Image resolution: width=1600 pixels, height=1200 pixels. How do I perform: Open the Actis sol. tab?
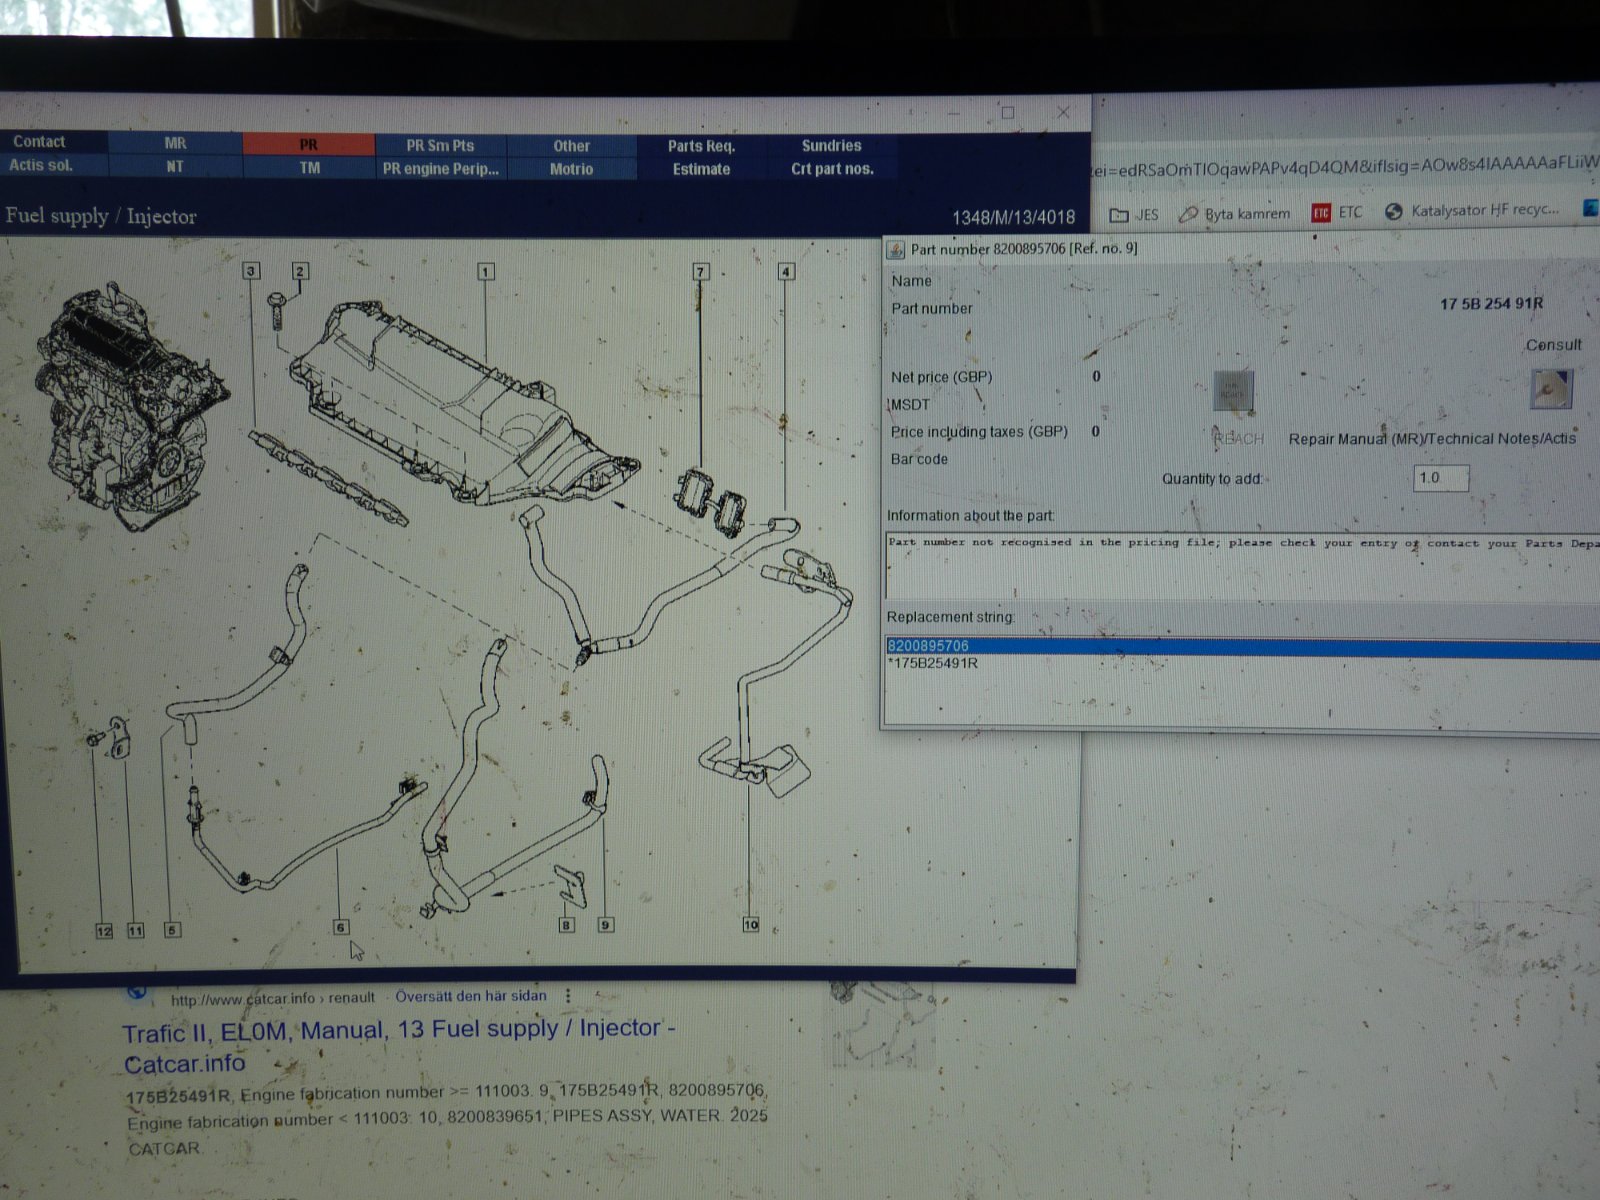point(41,165)
